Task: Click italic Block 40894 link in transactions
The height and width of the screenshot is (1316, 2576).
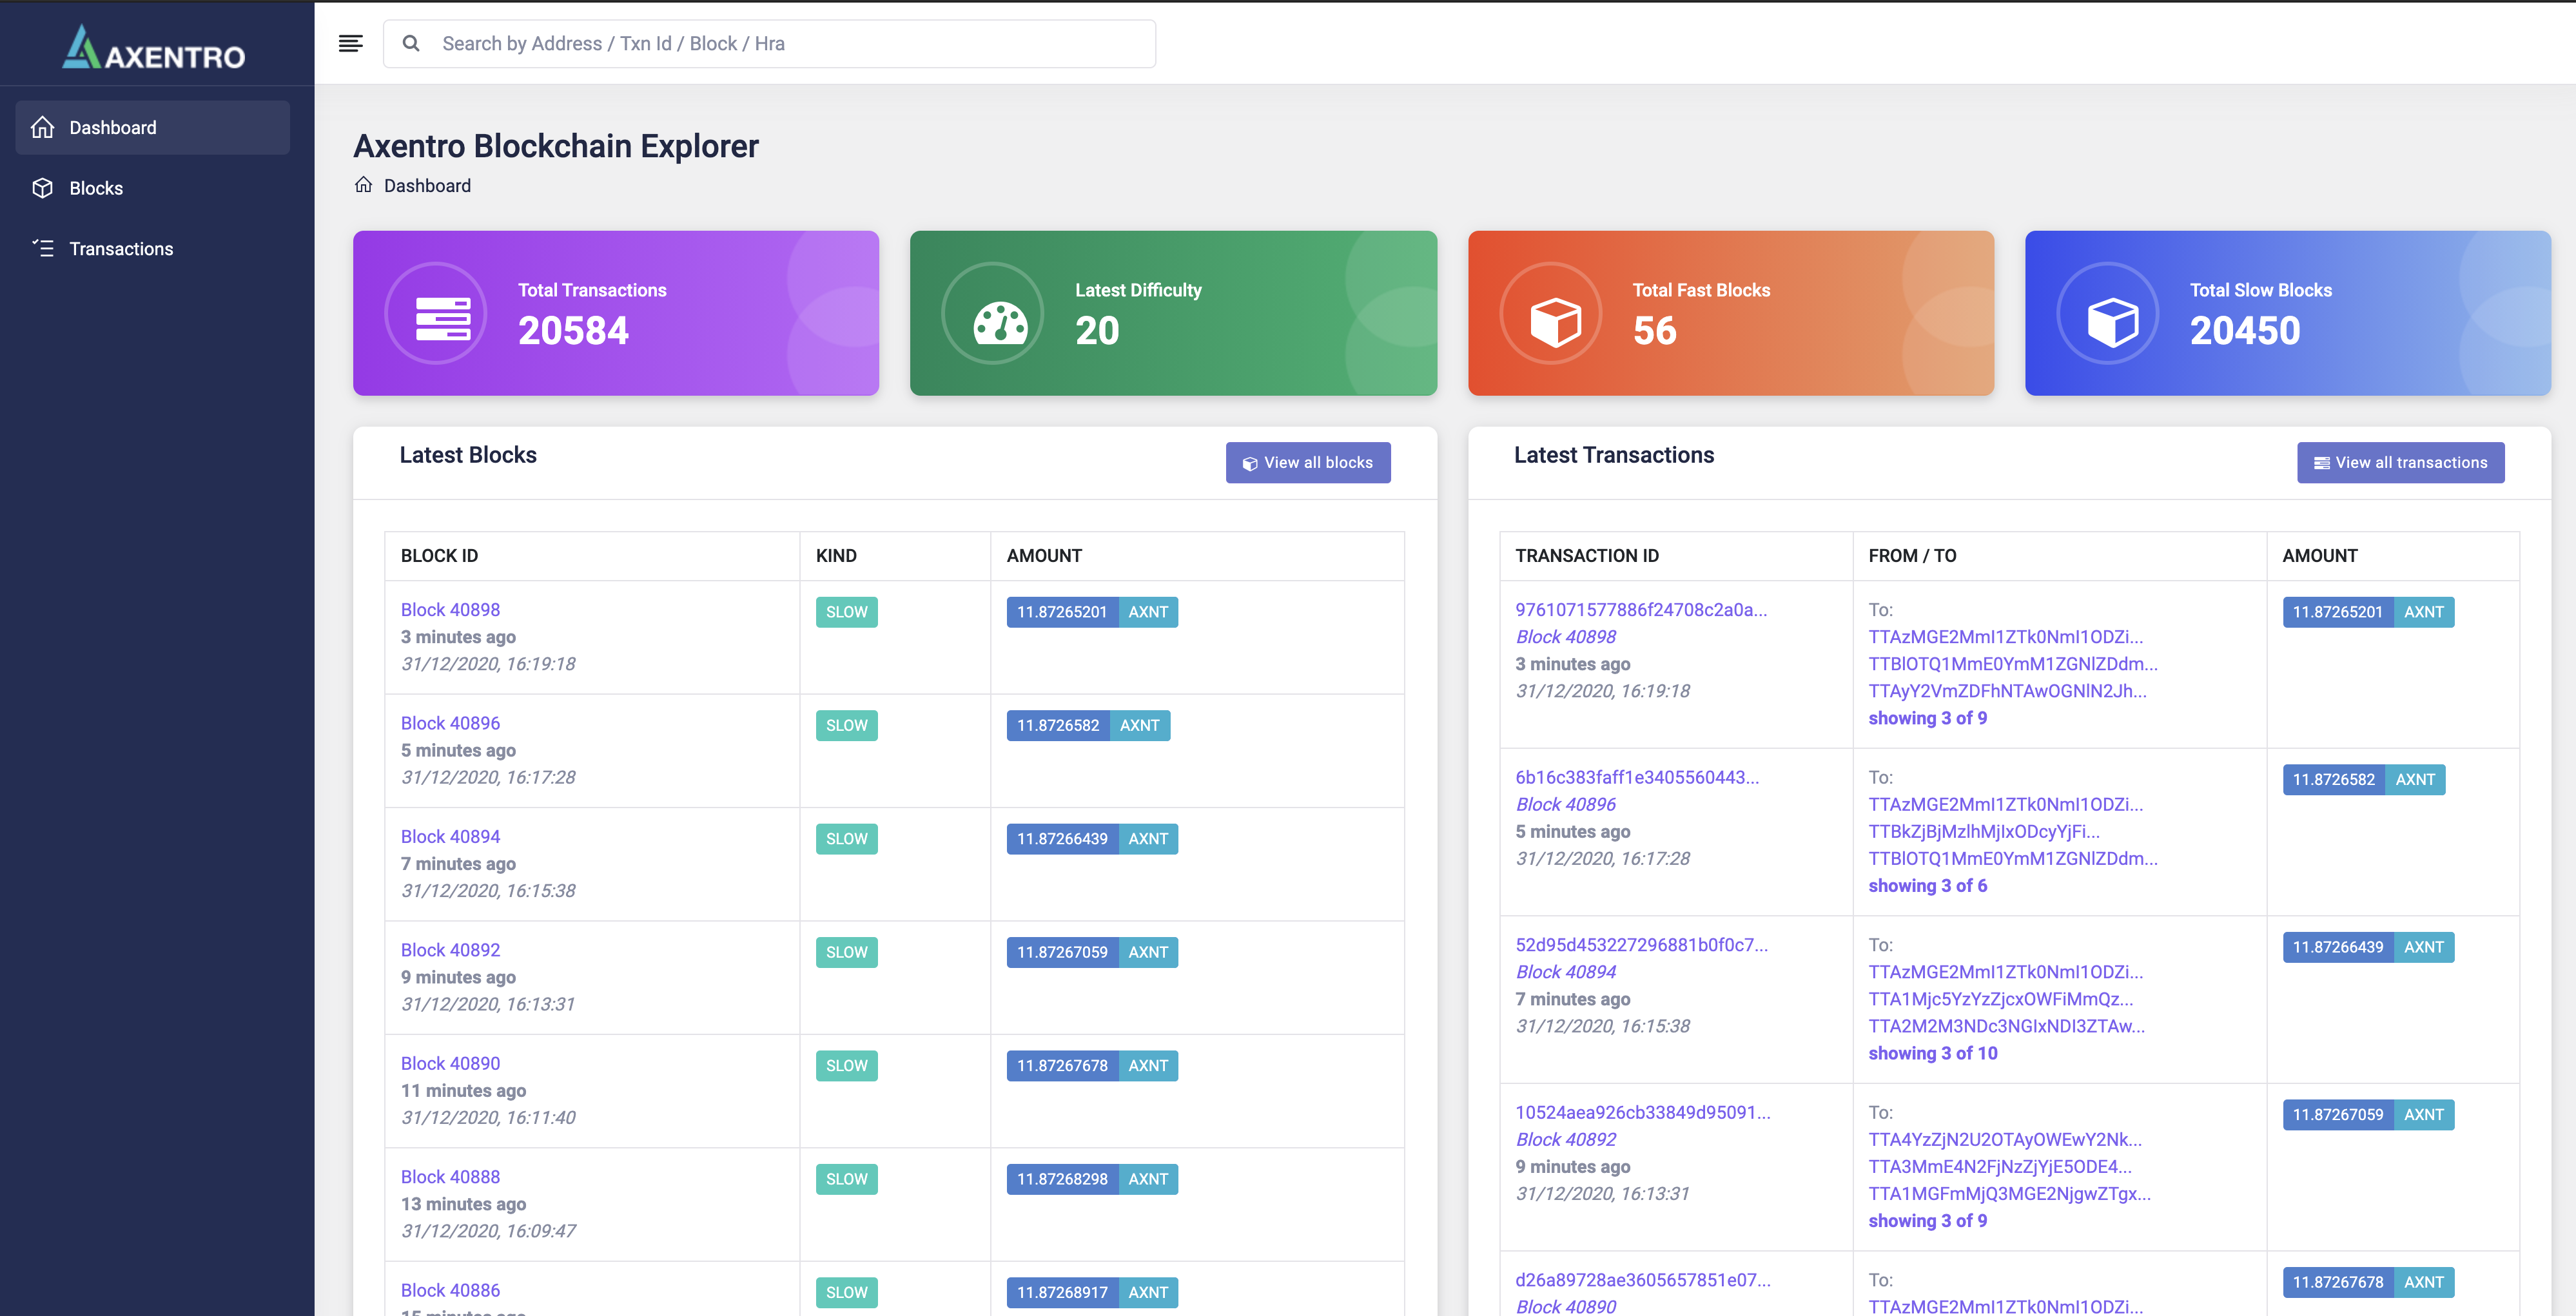Action: pyautogui.click(x=1566, y=971)
